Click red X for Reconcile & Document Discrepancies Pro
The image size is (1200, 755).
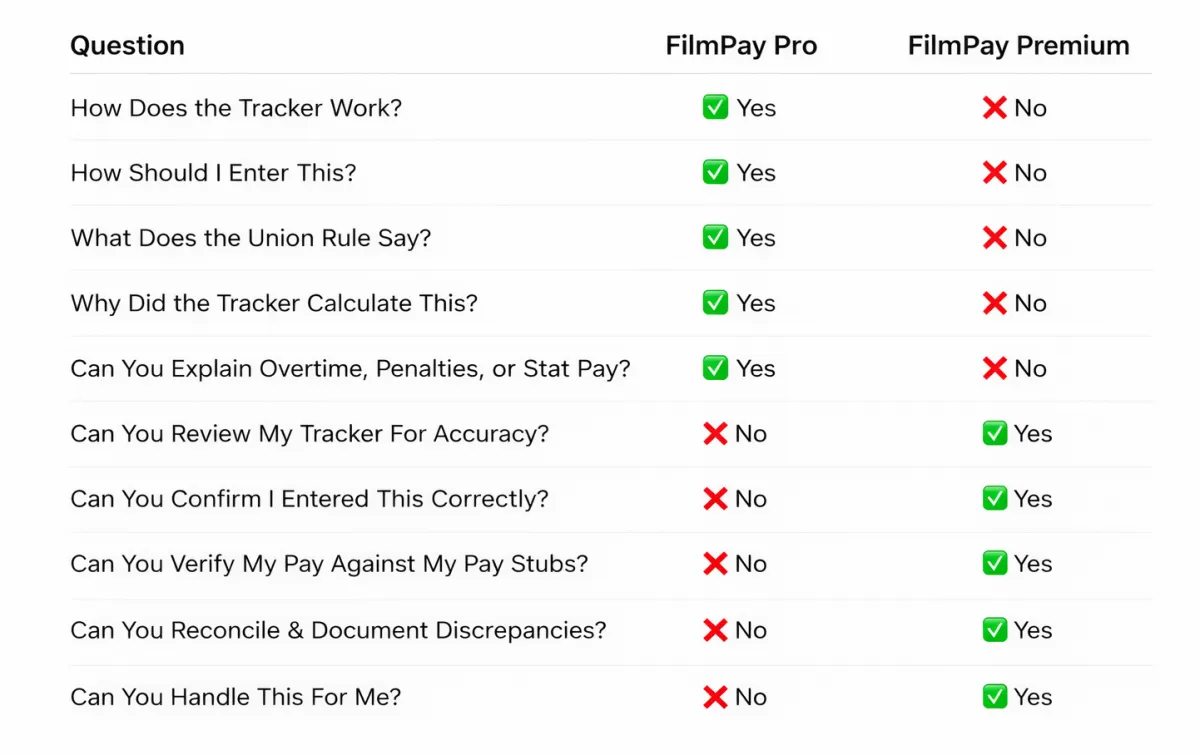pos(715,630)
